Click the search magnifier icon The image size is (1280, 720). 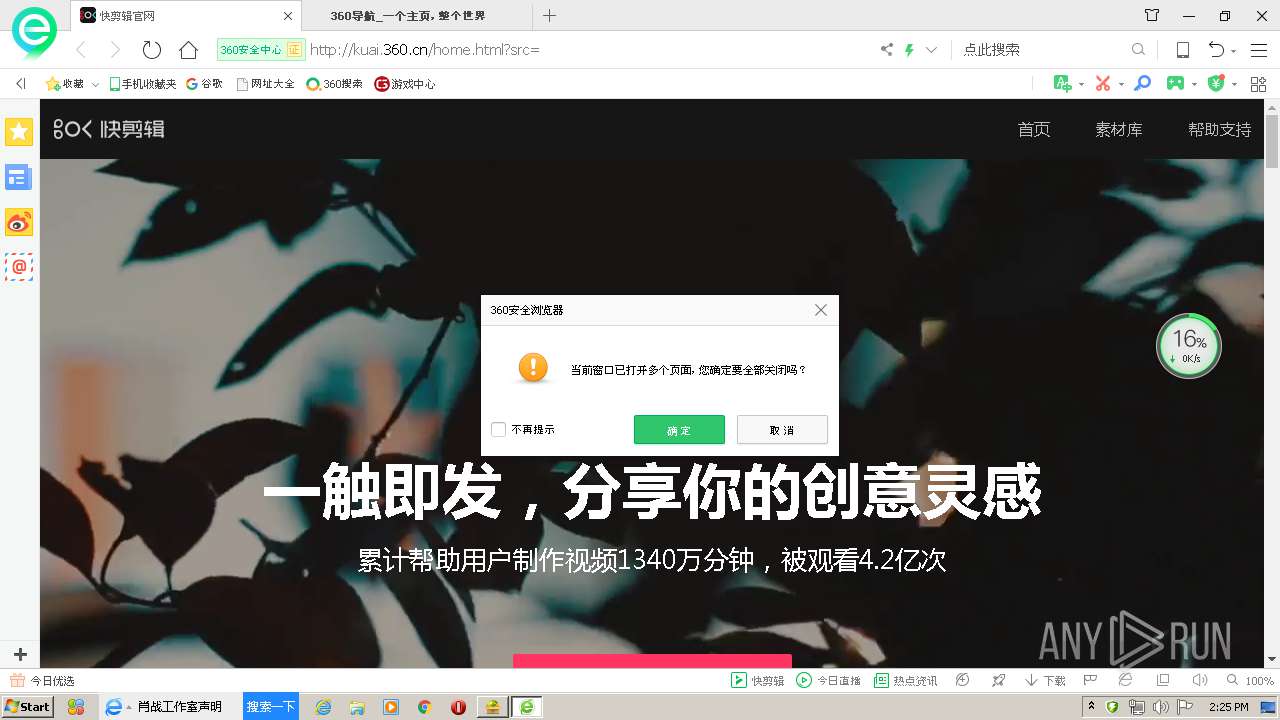tap(1138, 49)
